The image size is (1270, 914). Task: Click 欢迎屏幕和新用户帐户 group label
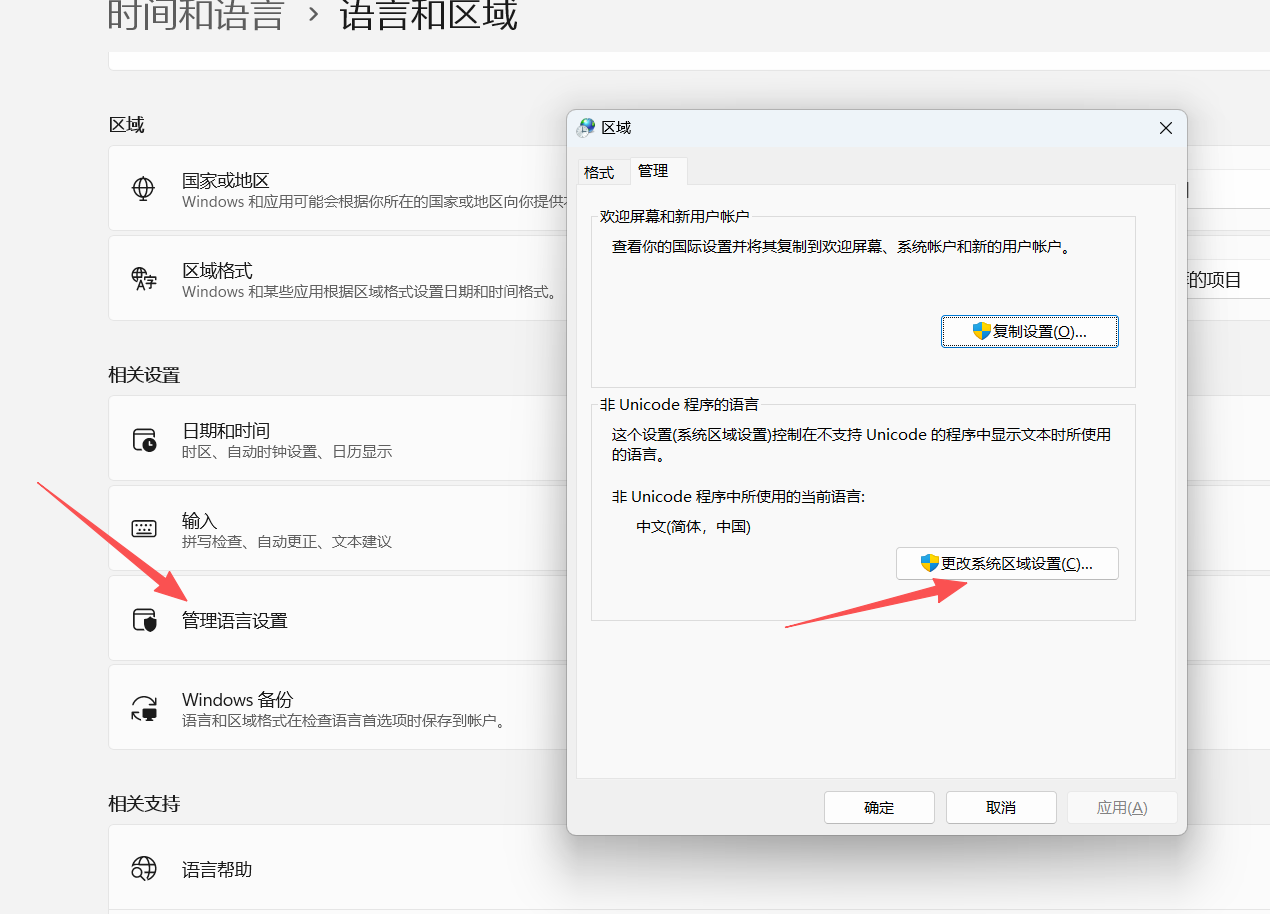[674, 216]
